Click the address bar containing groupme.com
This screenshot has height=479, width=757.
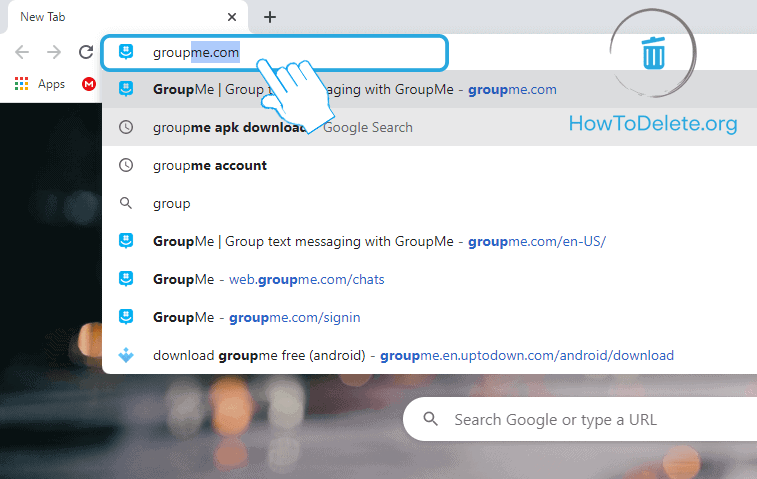point(275,53)
